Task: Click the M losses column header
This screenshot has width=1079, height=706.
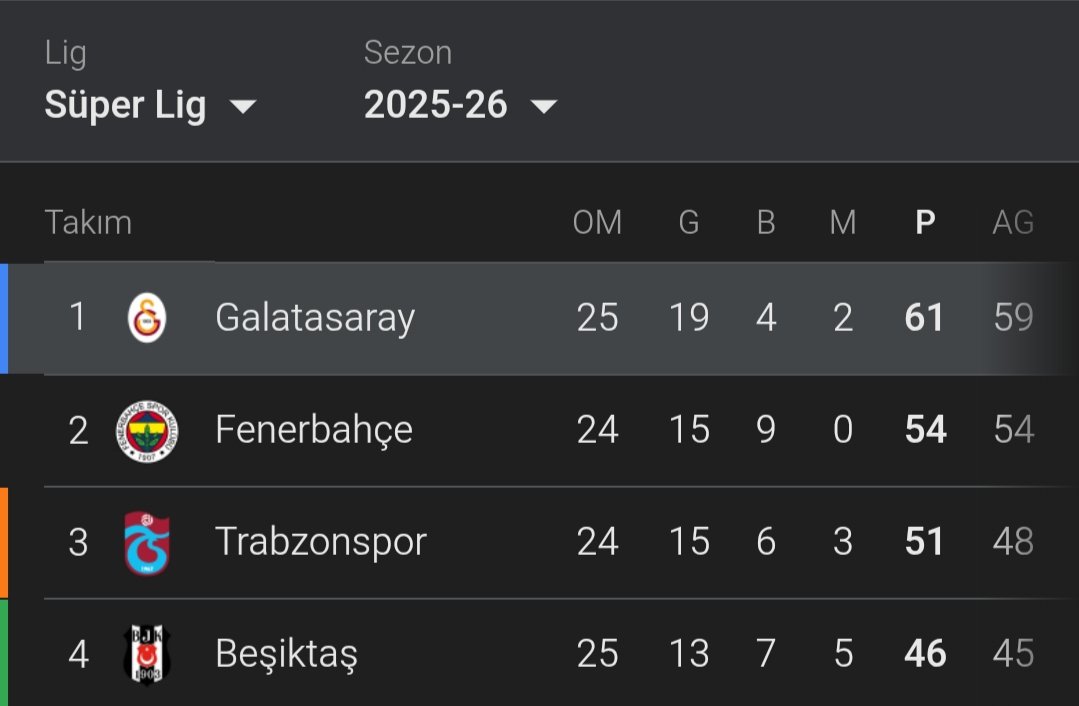Action: point(843,222)
